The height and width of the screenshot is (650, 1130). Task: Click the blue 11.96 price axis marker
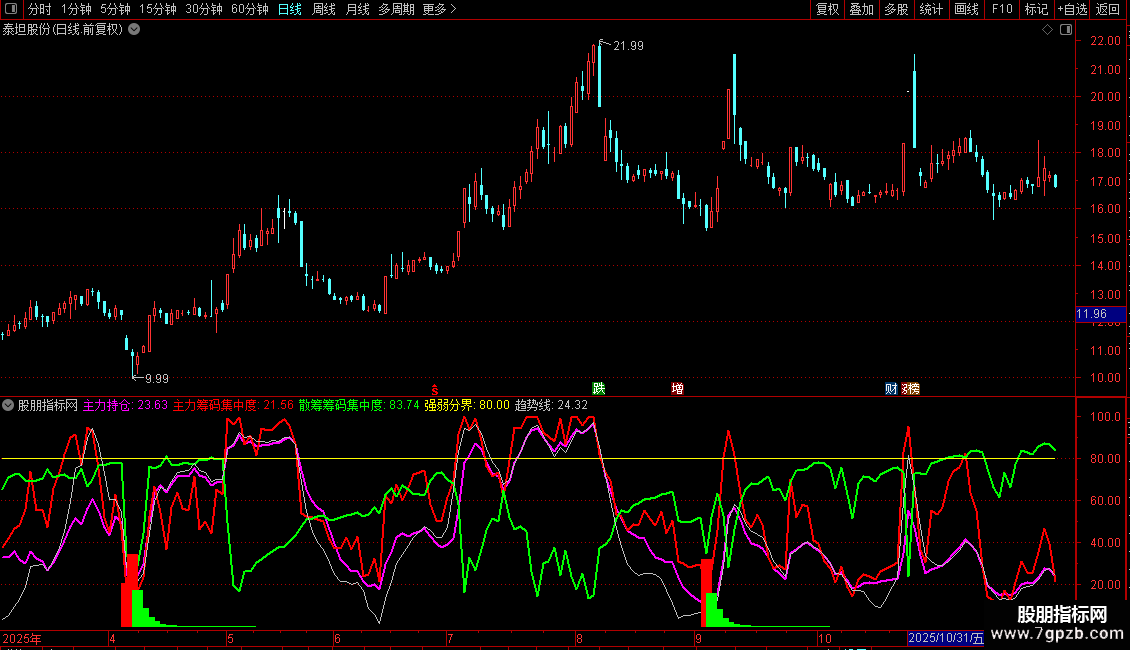pyautogui.click(x=1091, y=314)
